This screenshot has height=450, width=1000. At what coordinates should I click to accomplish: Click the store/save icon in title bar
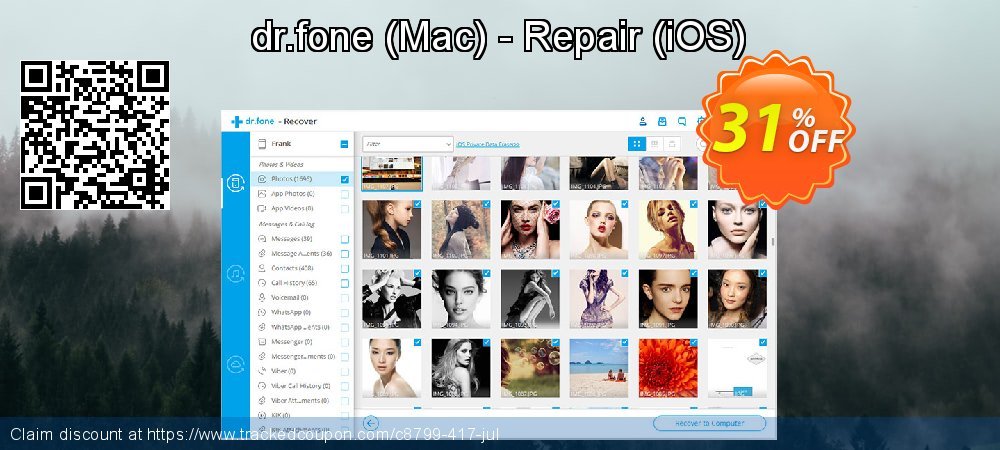pyautogui.click(x=662, y=121)
